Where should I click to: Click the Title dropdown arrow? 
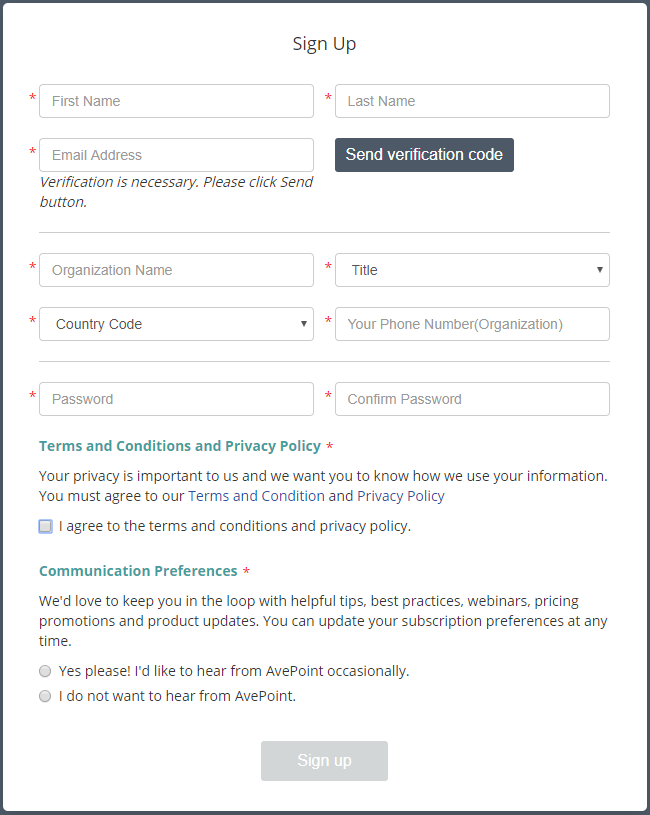point(599,270)
